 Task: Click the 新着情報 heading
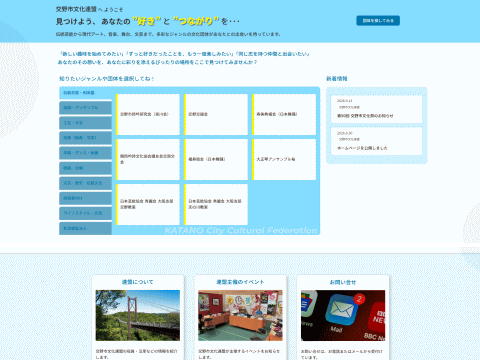click(x=337, y=79)
